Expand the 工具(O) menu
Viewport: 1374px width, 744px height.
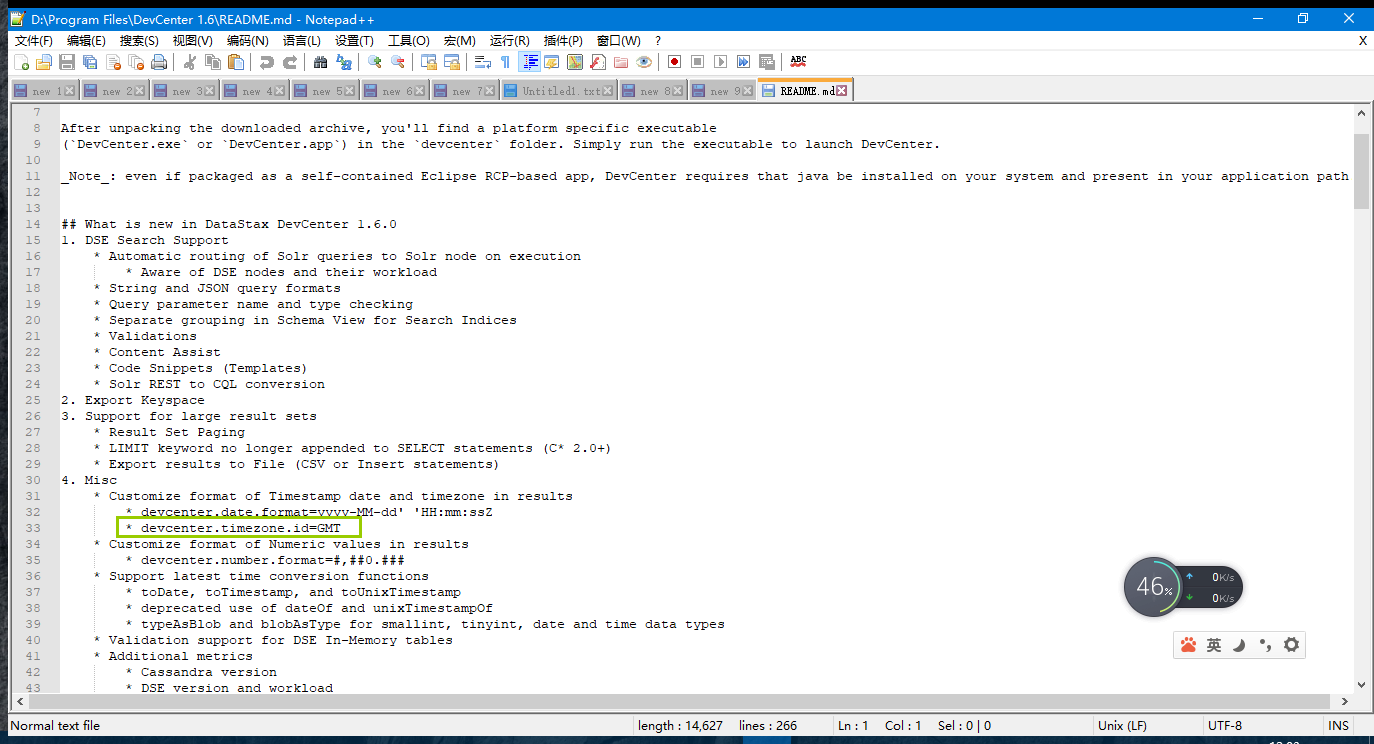(408, 40)
